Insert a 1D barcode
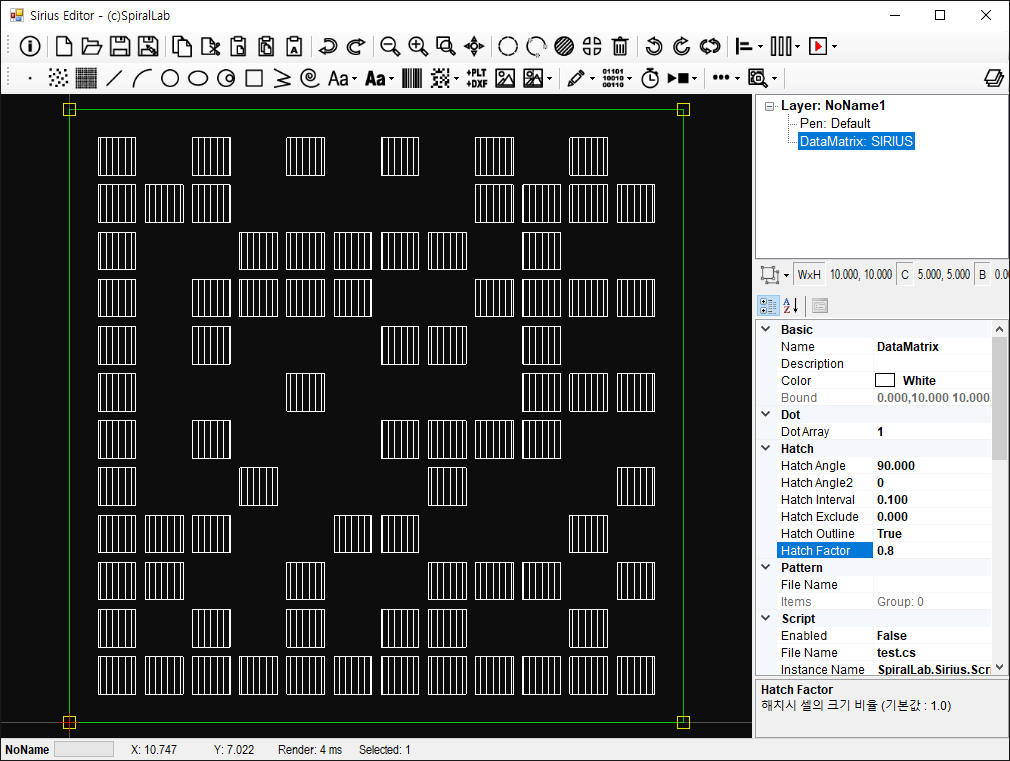 pyautogui.click(x=412, y=79)
